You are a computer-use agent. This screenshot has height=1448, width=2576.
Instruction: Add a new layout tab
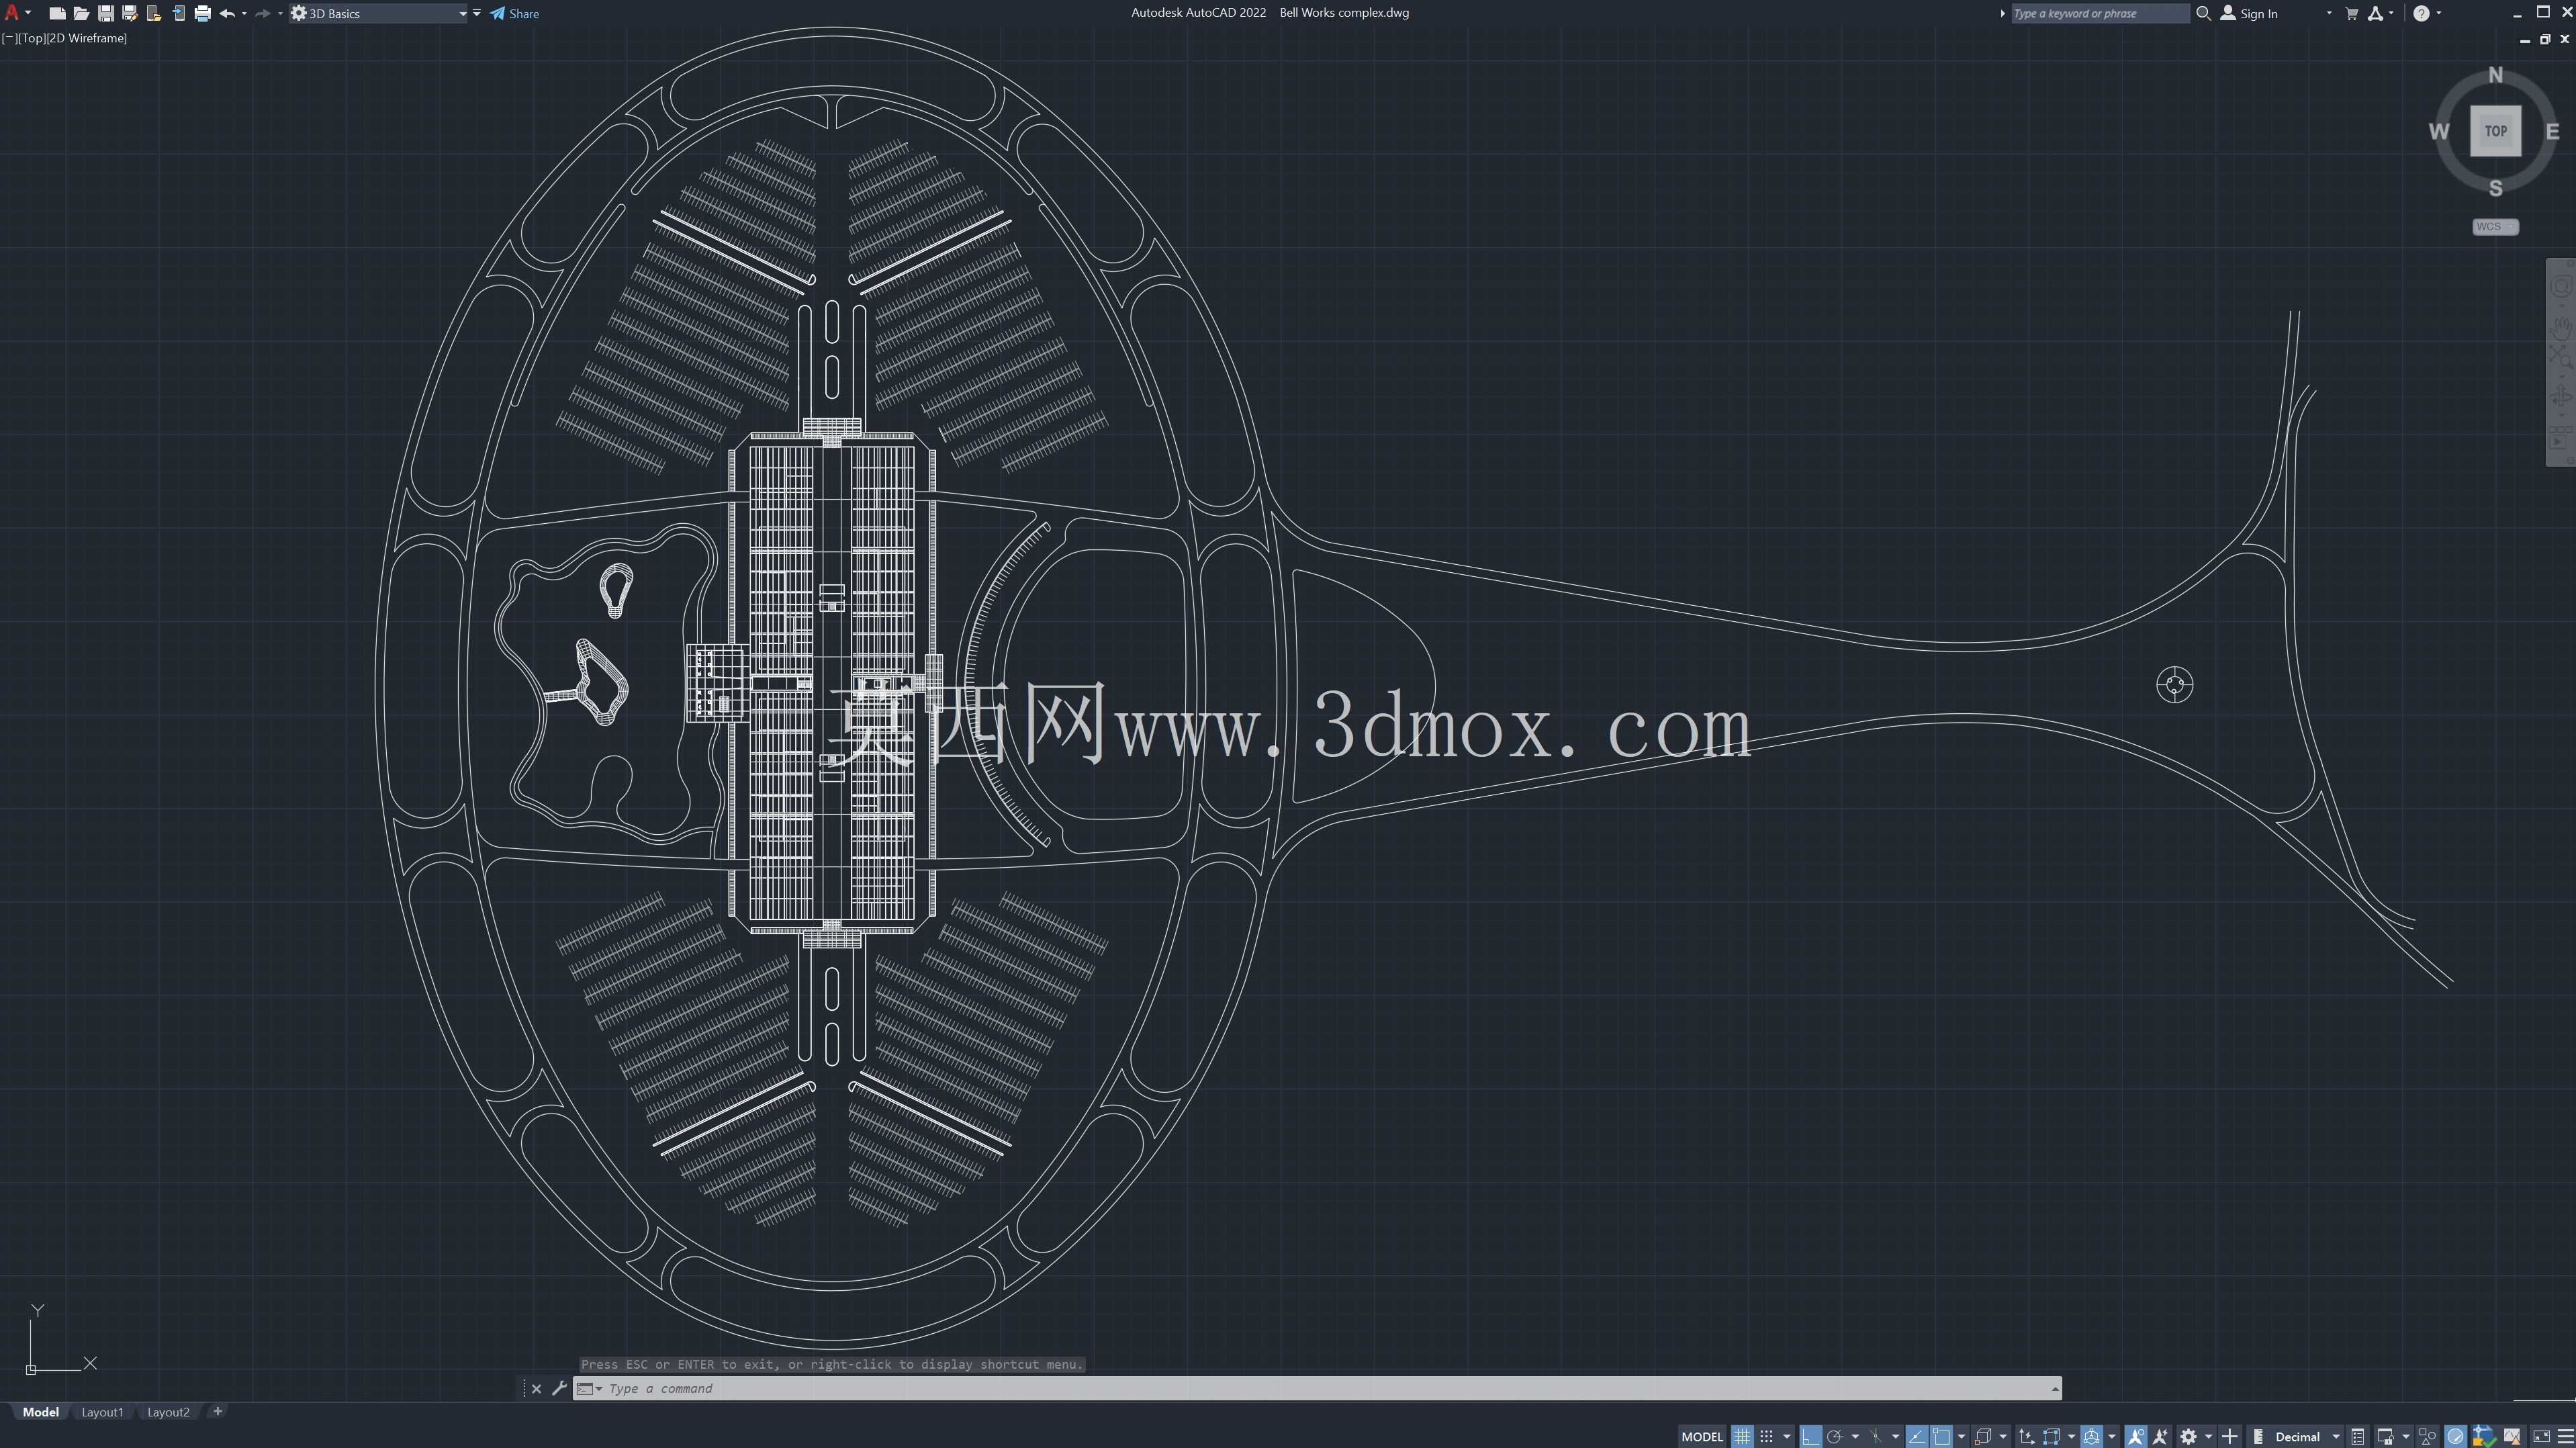pyautogui.click(x=218, y=1411)
